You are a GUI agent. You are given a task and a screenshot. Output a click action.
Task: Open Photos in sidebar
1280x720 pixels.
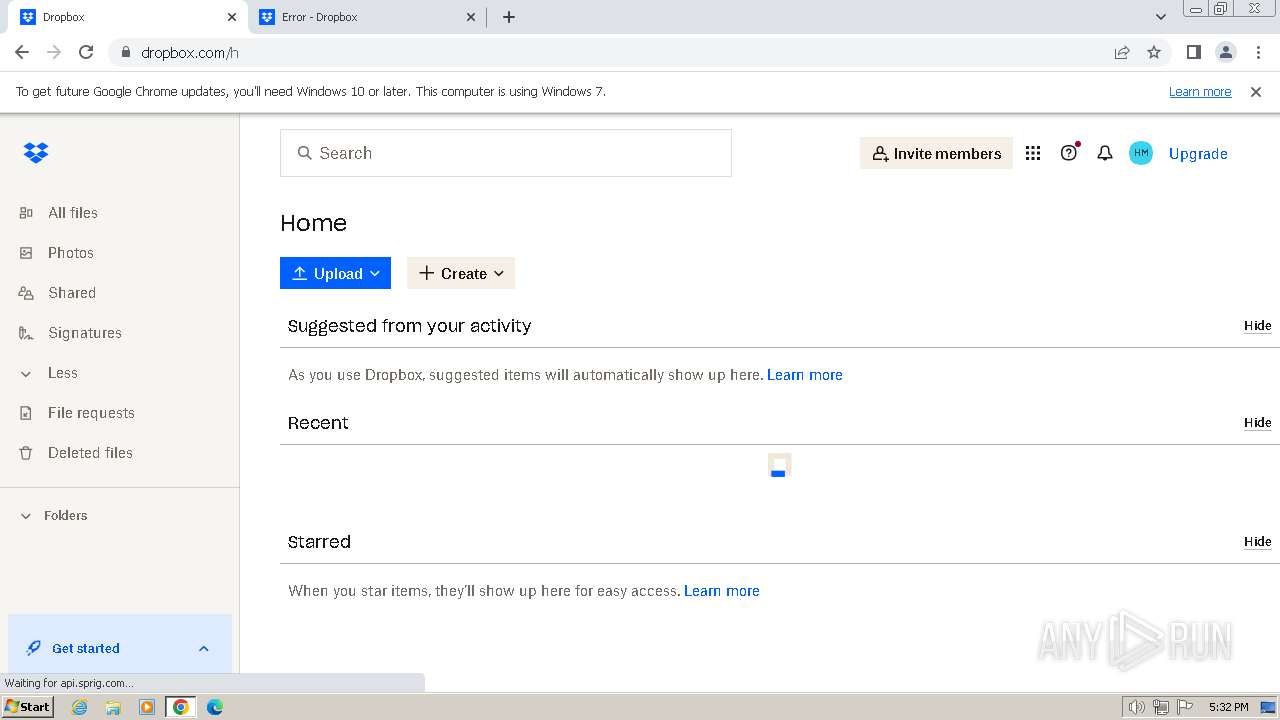click(x=70, y=253)
